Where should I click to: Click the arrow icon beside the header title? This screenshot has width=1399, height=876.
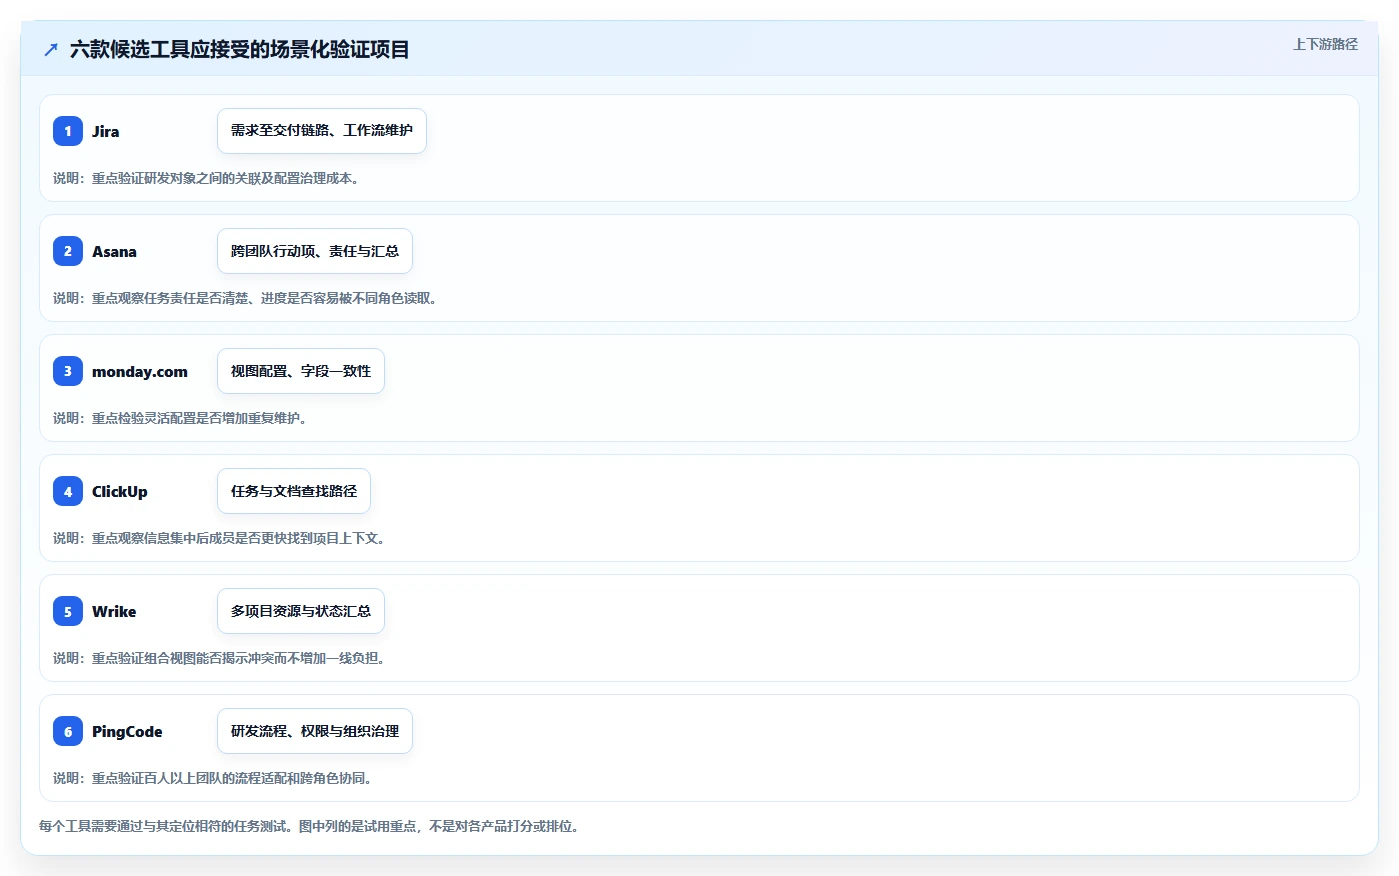coord(51,49)
